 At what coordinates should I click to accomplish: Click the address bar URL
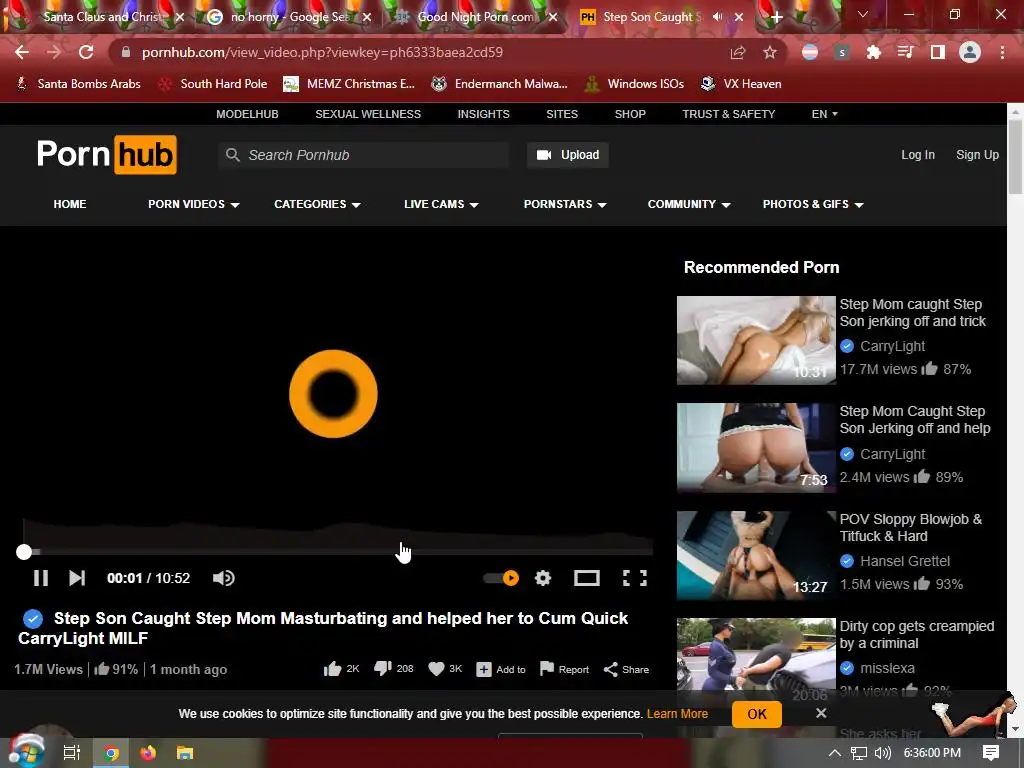click(x=322, y=52)
